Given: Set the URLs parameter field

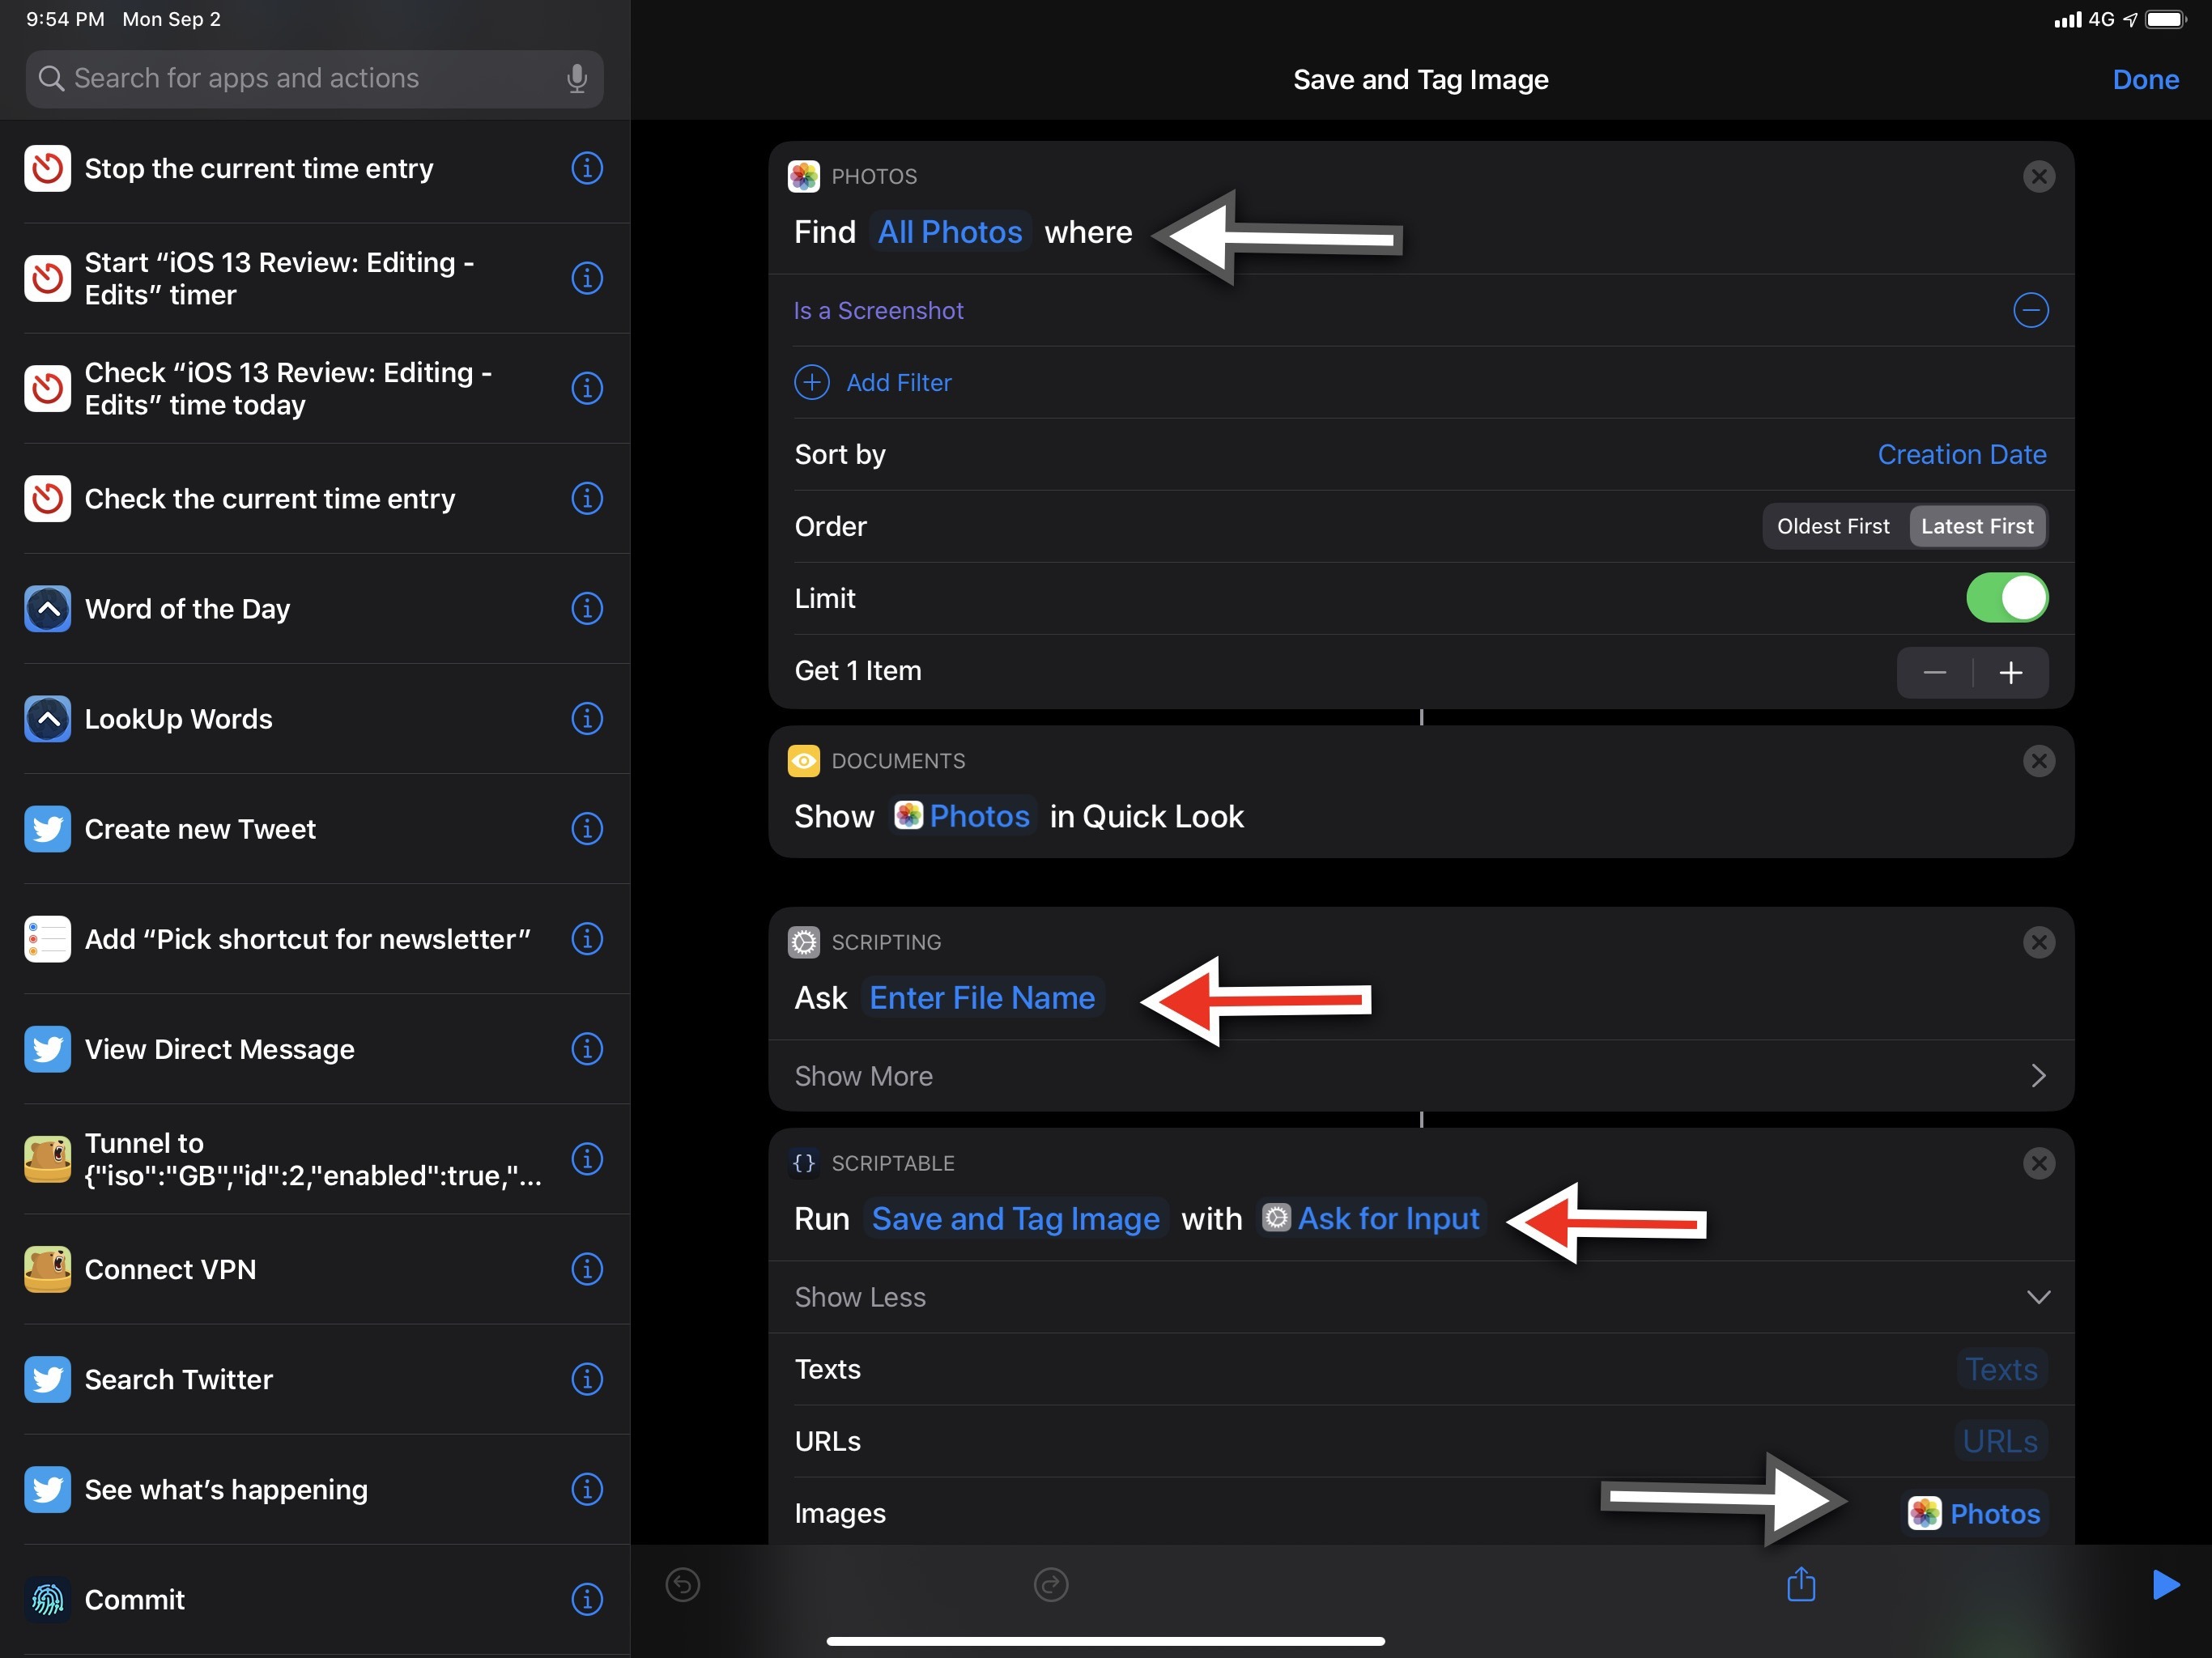Looking at the screenshot, I should point(1999,1441).
